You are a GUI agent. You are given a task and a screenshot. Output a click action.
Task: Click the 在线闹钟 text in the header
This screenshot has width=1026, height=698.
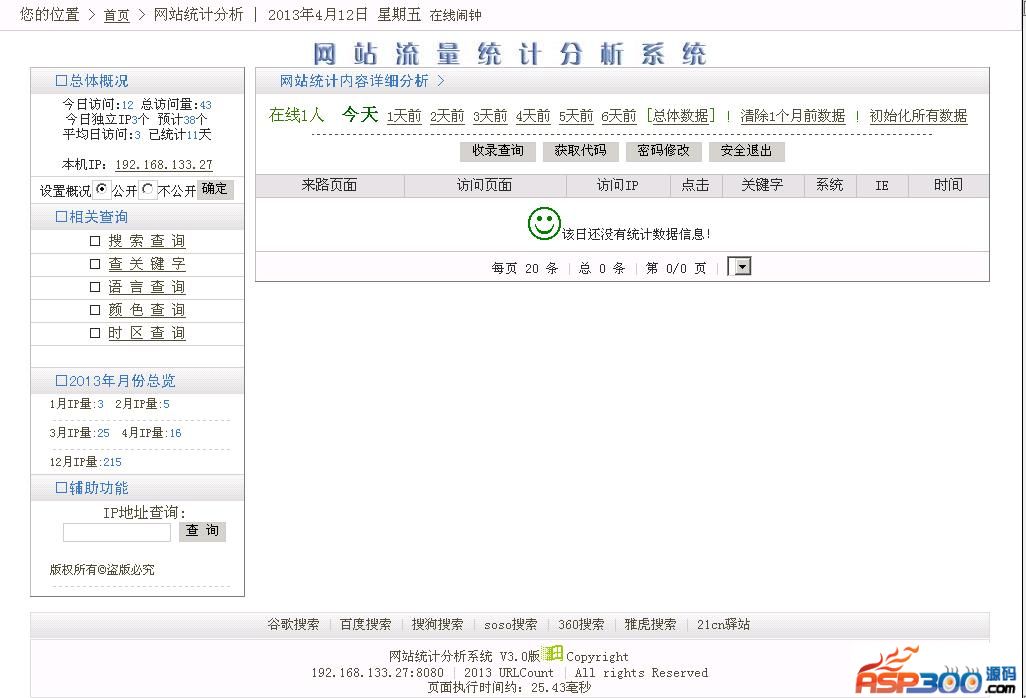455,15
